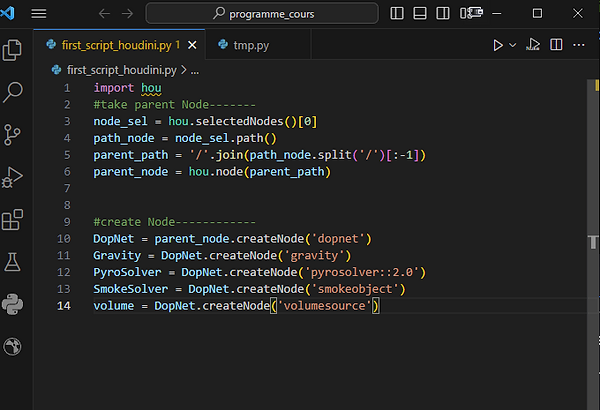Toggle the primary side bar layout
Viewport: 600px width, 410px height.
(397, 13)
